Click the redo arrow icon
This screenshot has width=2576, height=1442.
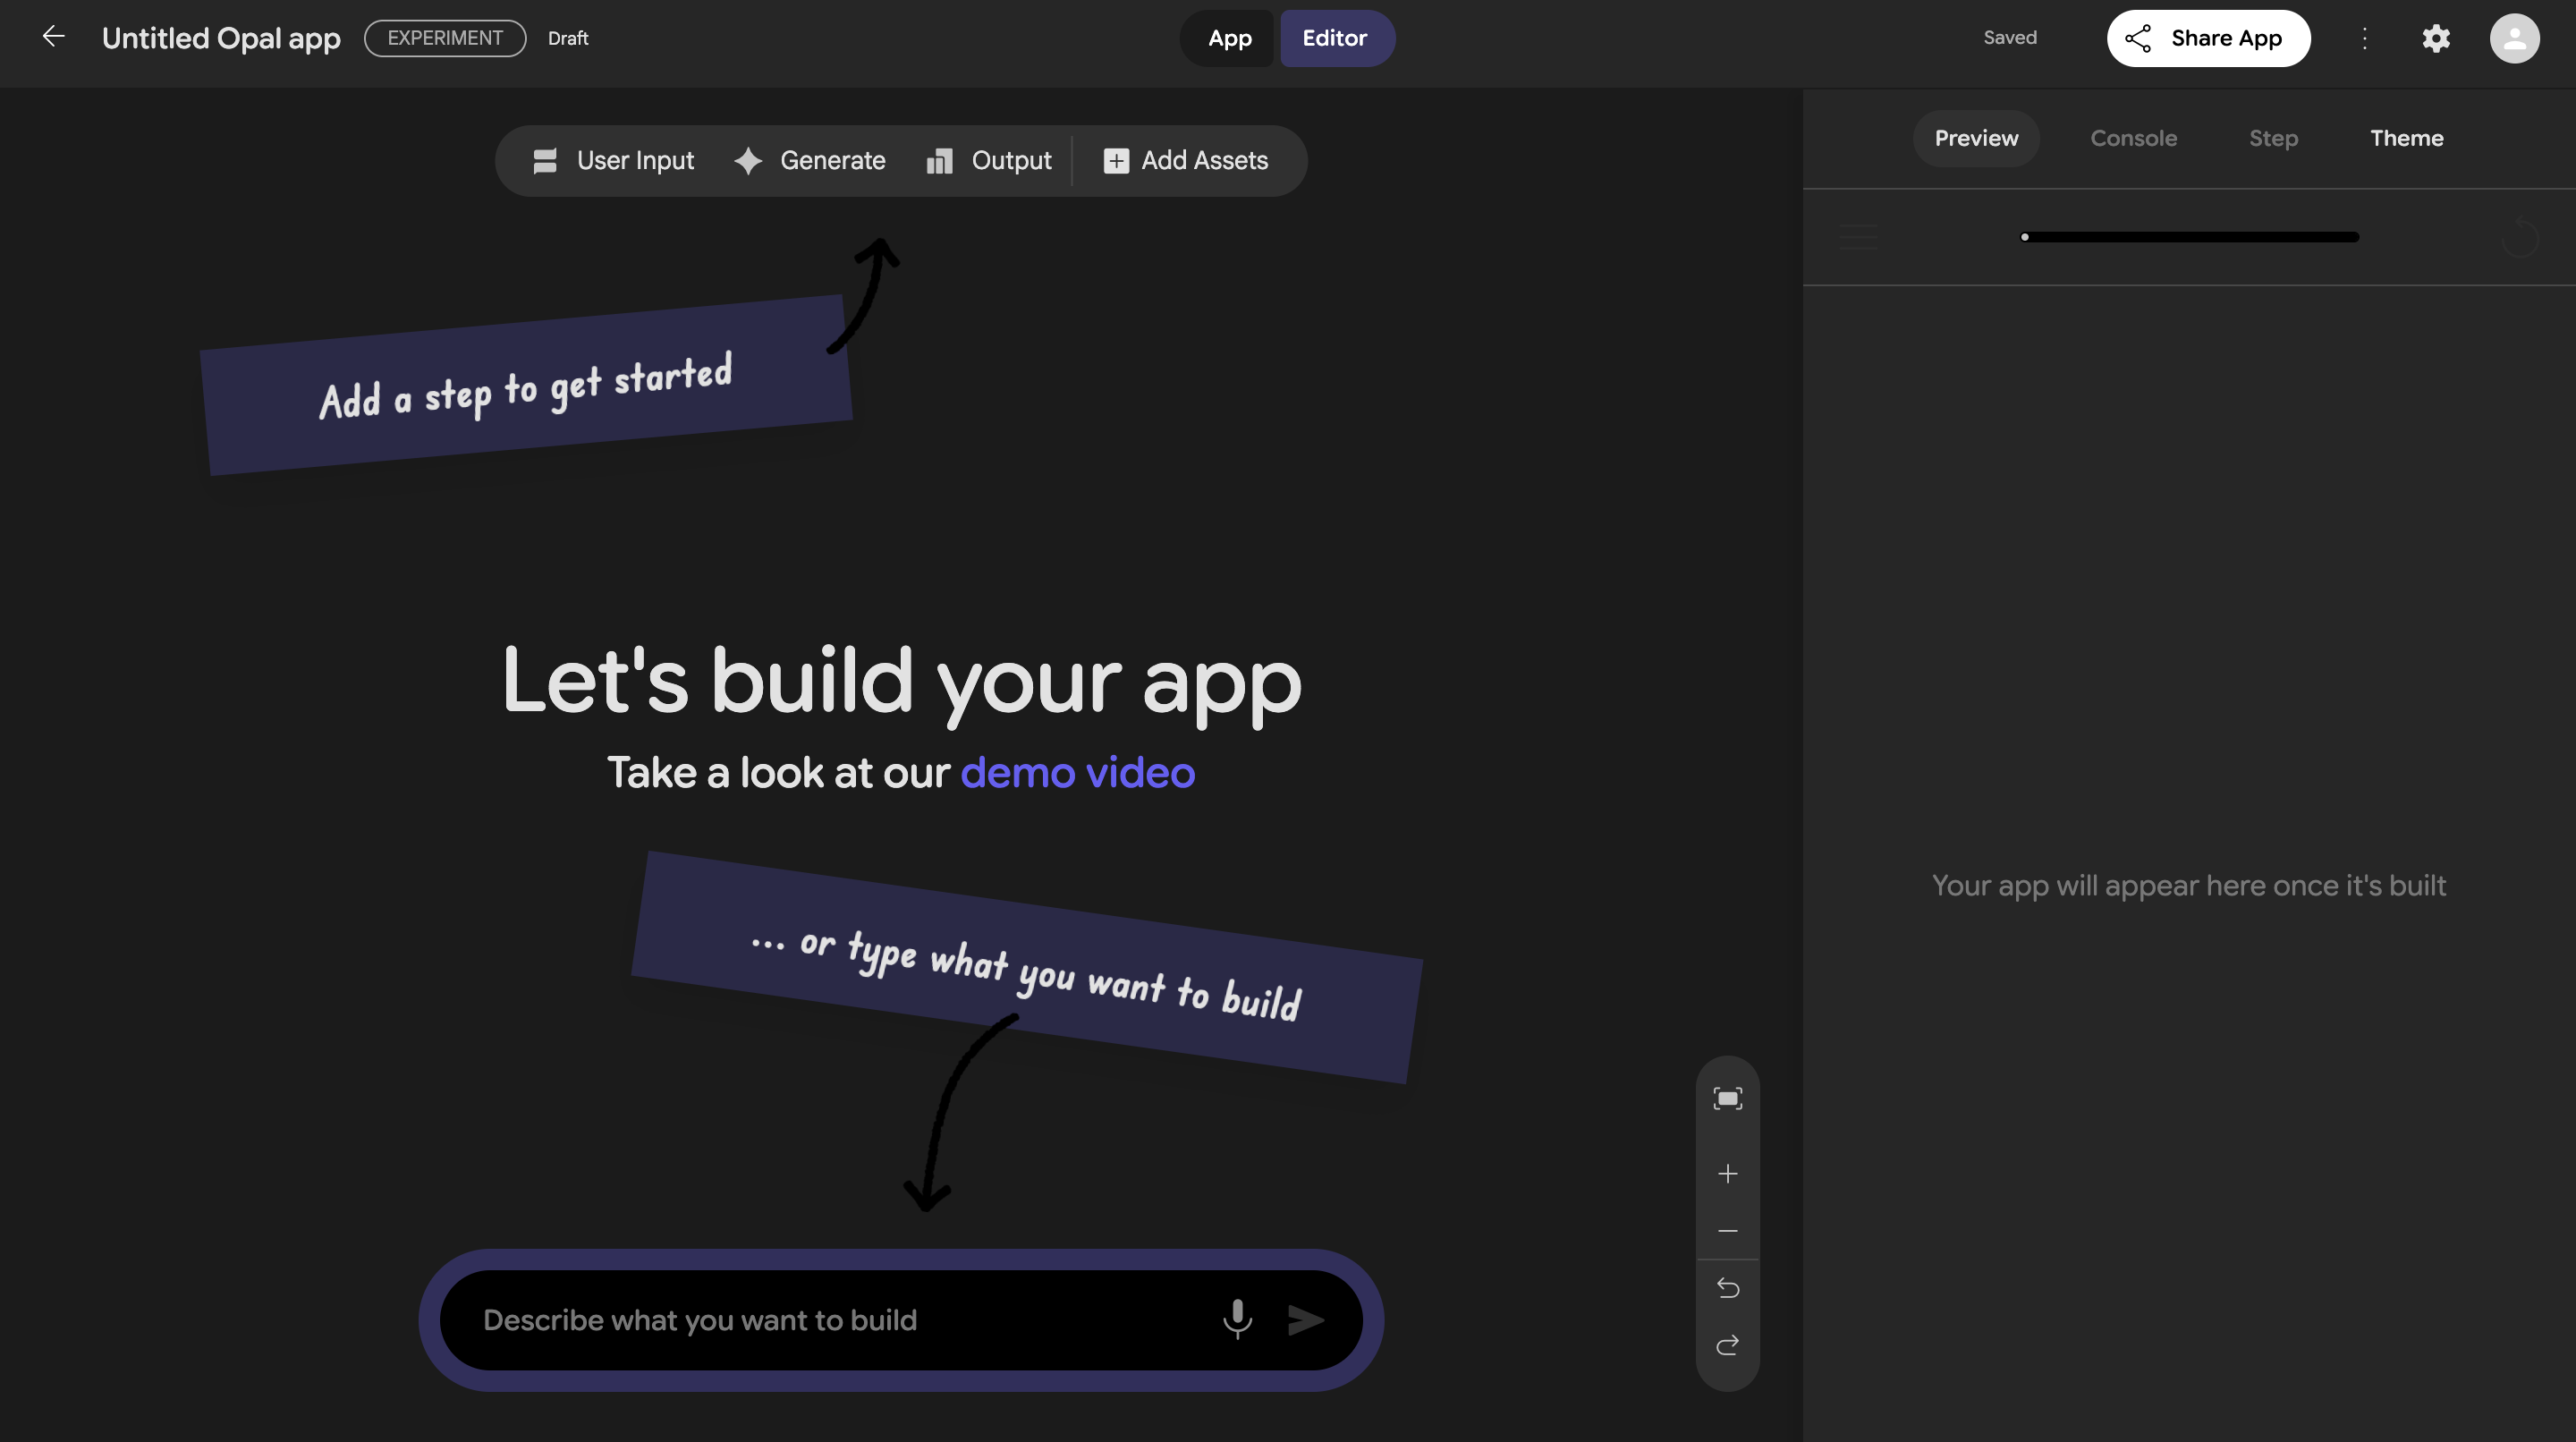click(1727, 1345)
